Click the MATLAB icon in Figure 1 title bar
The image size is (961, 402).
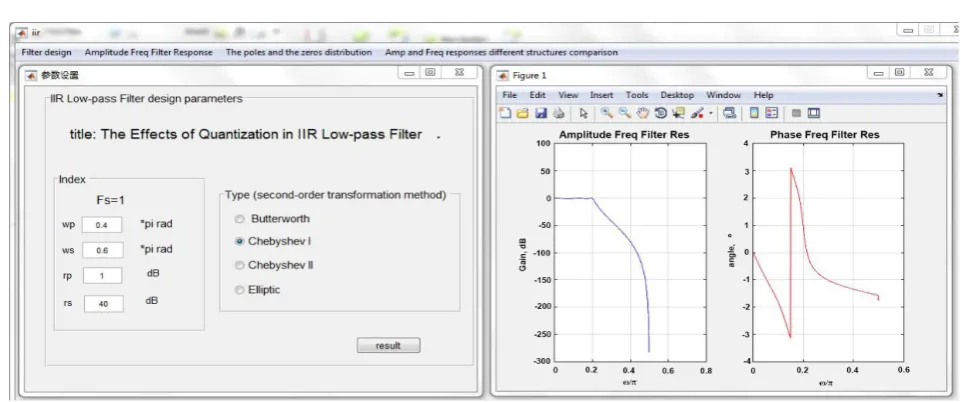point(503,76)
